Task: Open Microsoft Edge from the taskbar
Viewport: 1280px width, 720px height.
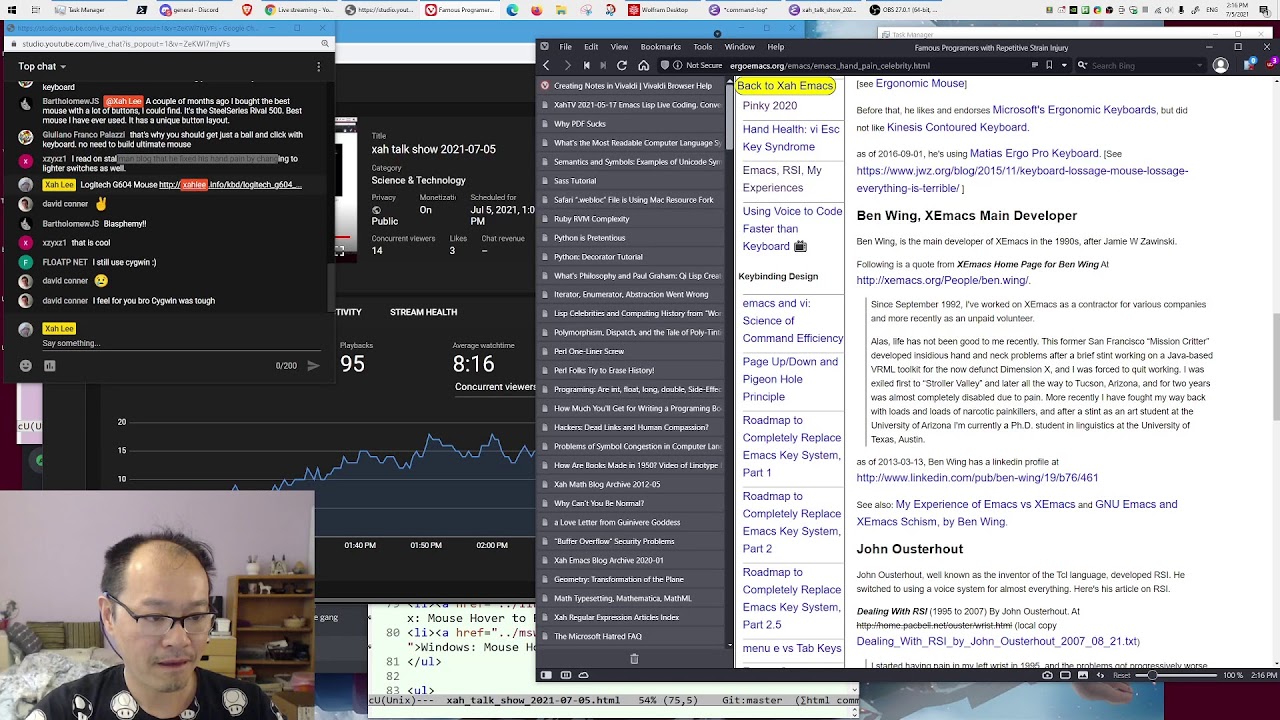Action: [x=512, y=10]
